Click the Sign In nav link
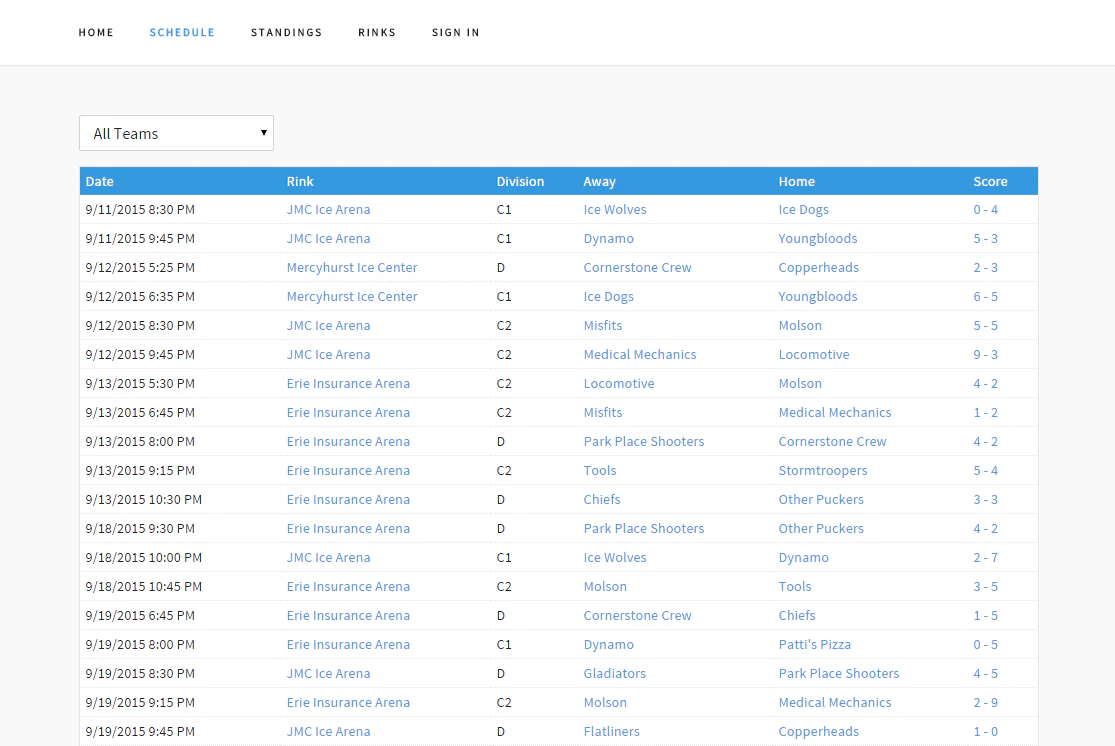Viewport: 1115px width, 746px height. [x=456, y=32]
